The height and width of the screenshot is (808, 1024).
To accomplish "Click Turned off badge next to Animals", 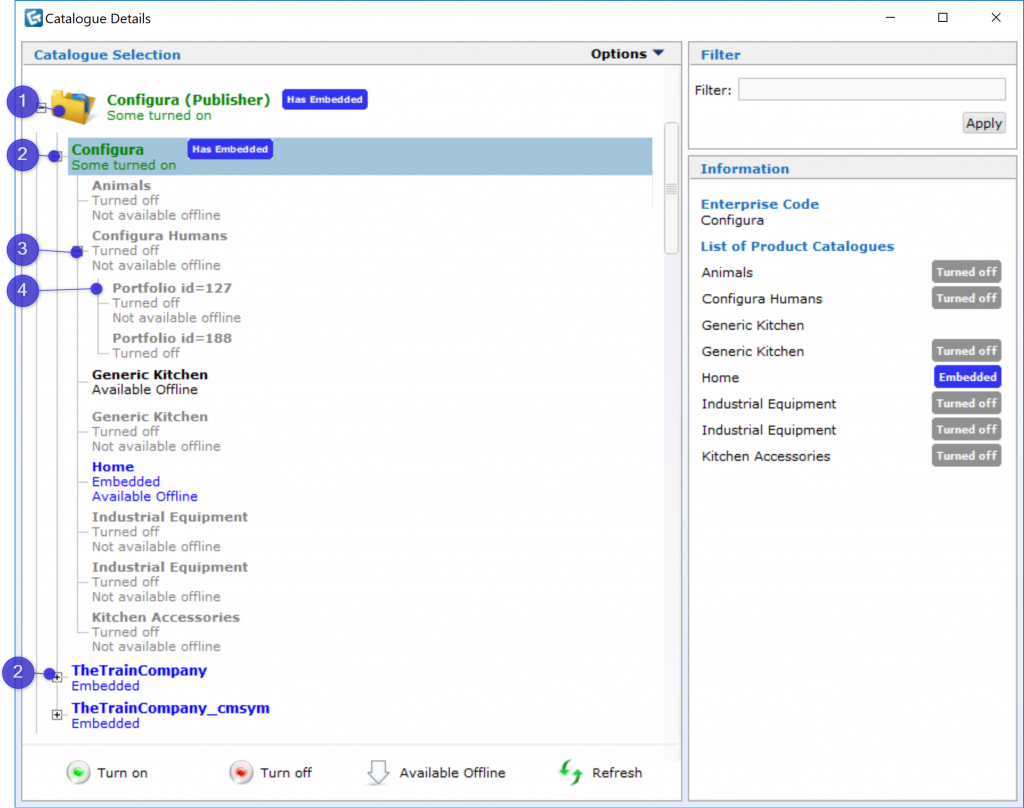I will [966, 272].
